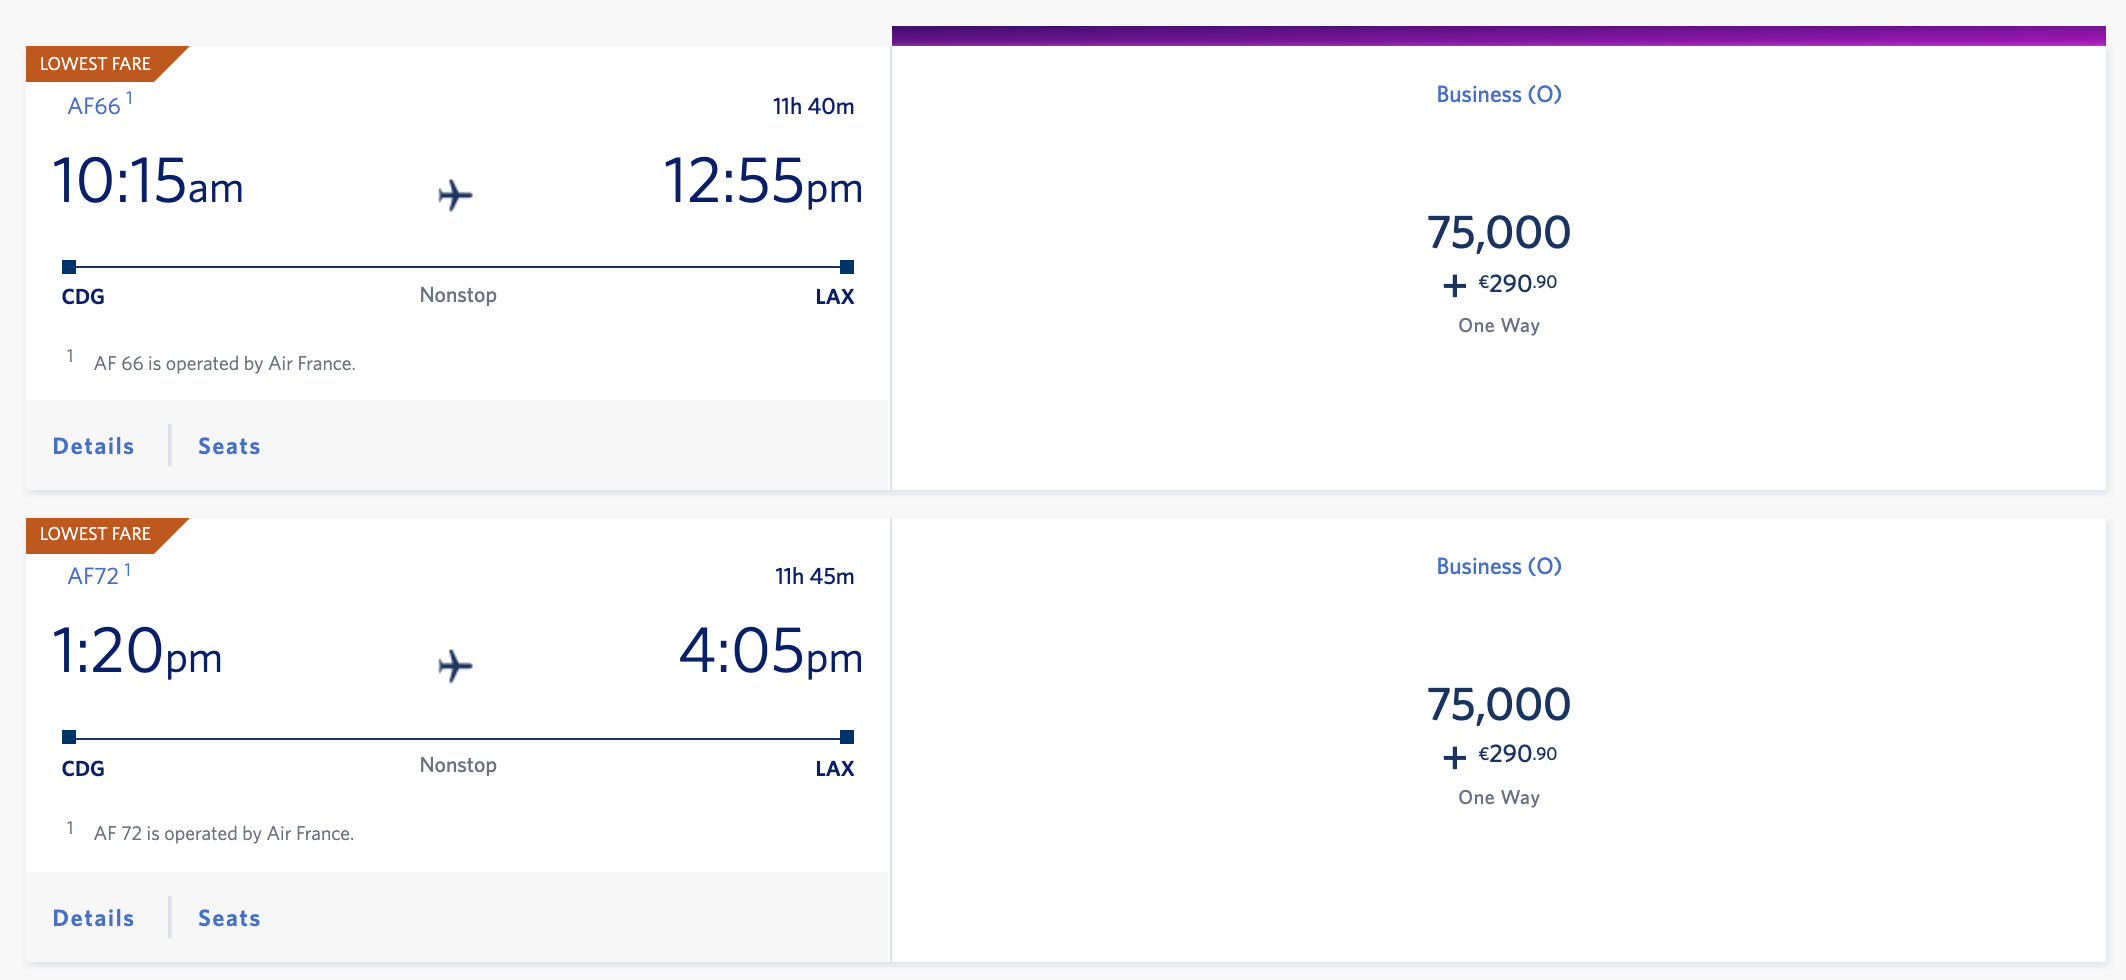Viewport: 2126px width, 980px height.
Task: Click the airplane icon on AF72 flight
Action: click(x=455, y=665)
